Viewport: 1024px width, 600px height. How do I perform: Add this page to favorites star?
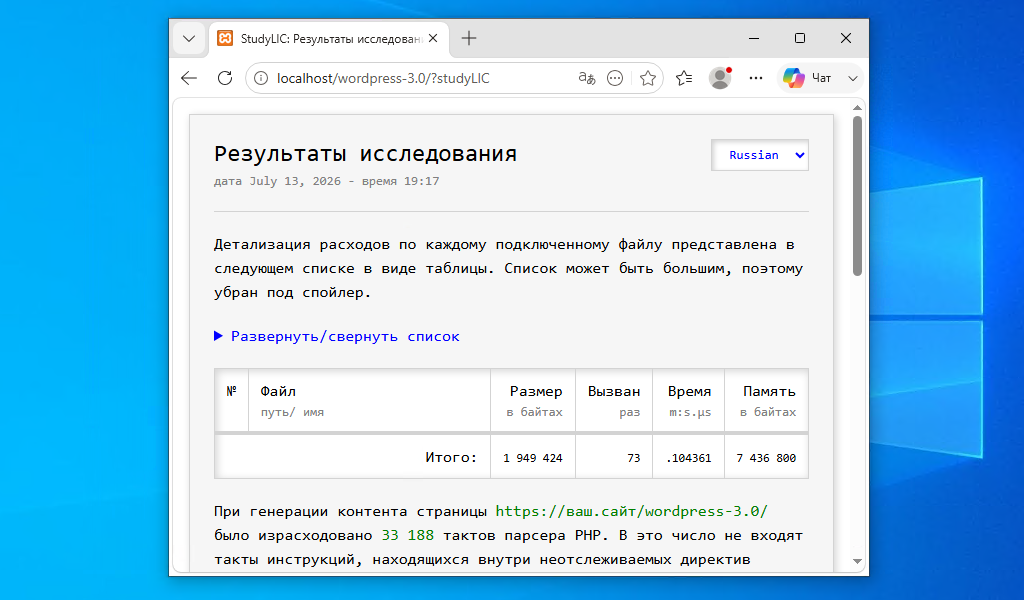(648, 78)
